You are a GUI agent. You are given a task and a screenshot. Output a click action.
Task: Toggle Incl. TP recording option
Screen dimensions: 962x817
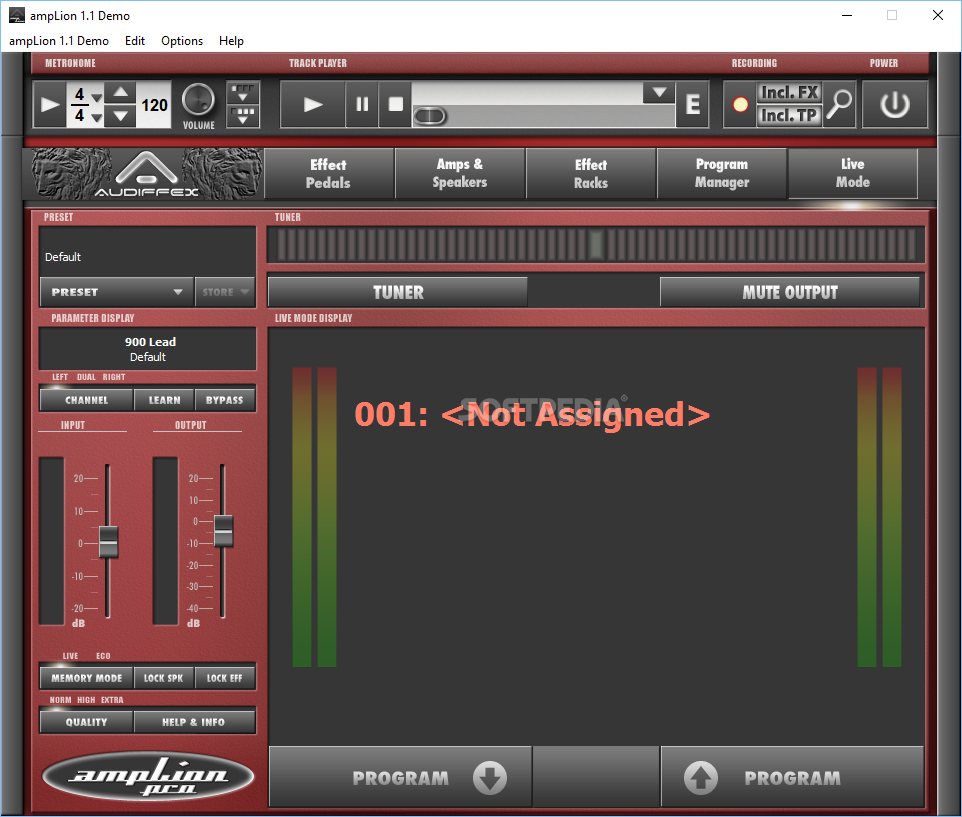(x=789, y=115)
